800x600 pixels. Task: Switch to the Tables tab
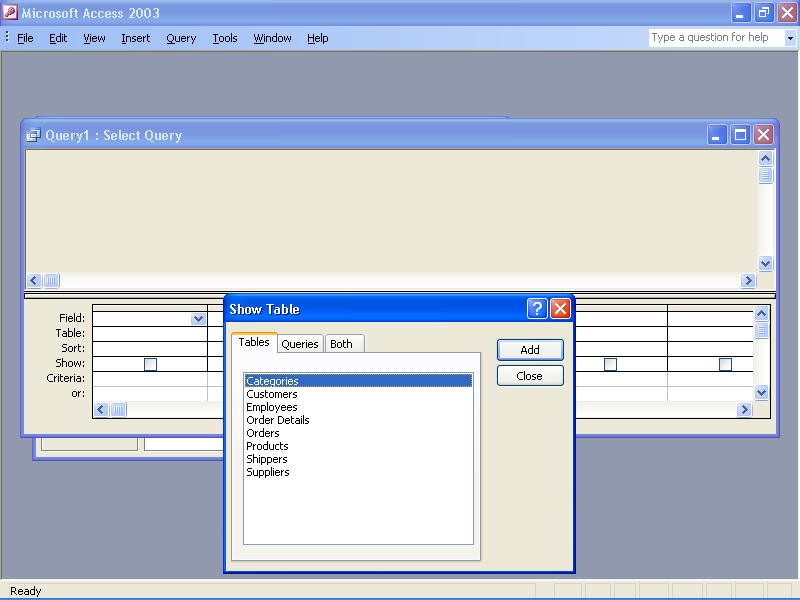pyautogui.click(x=254, y=342)
